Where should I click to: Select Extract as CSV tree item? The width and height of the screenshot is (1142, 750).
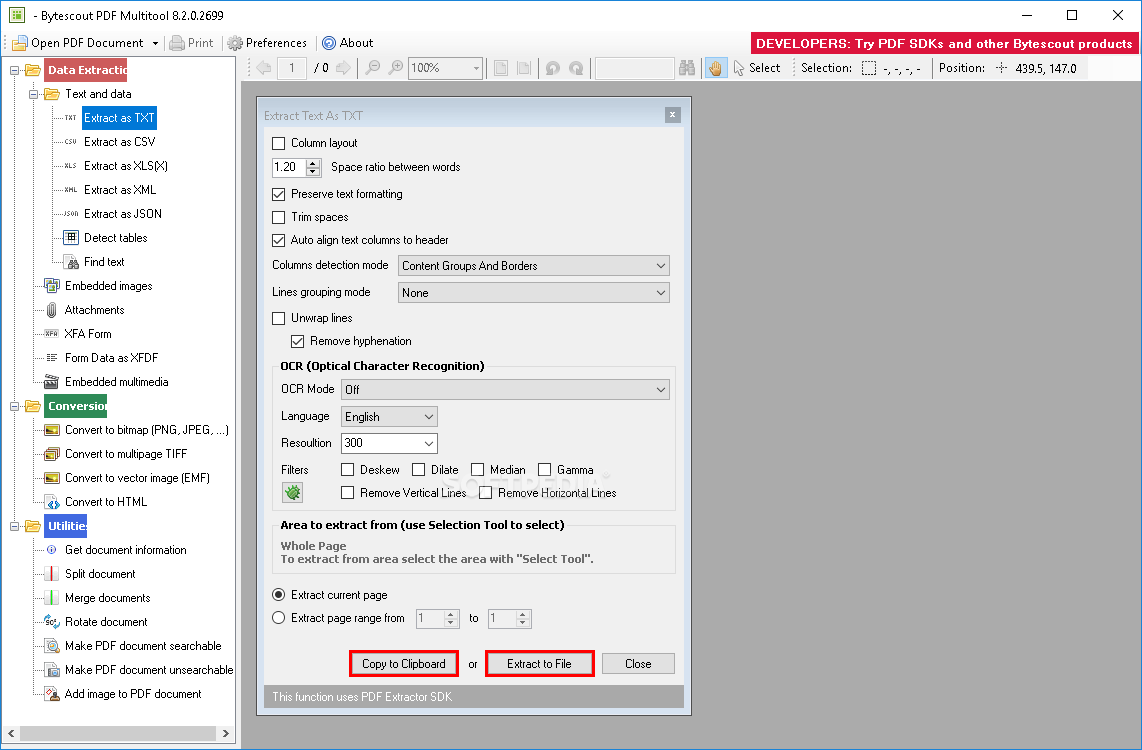pos(119,142)
